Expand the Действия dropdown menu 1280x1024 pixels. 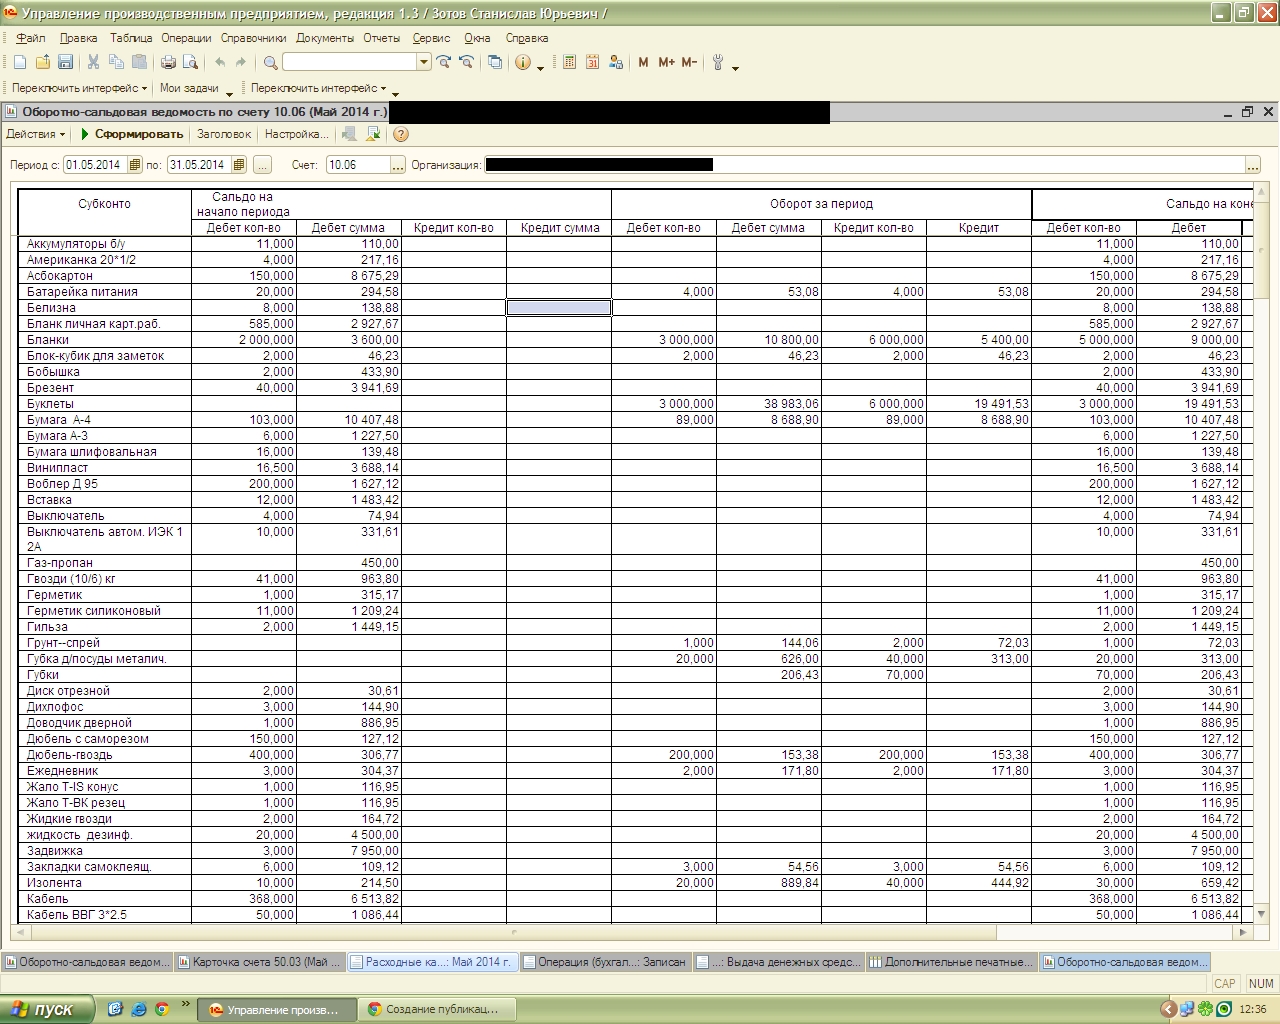pyautogui.click(x=36, y=134)
